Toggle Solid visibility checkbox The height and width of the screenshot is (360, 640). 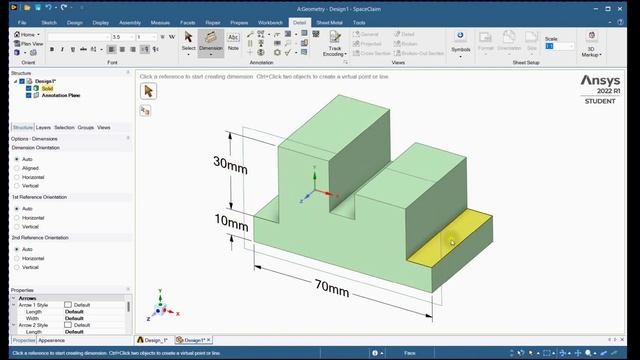[x=29, y=88]
